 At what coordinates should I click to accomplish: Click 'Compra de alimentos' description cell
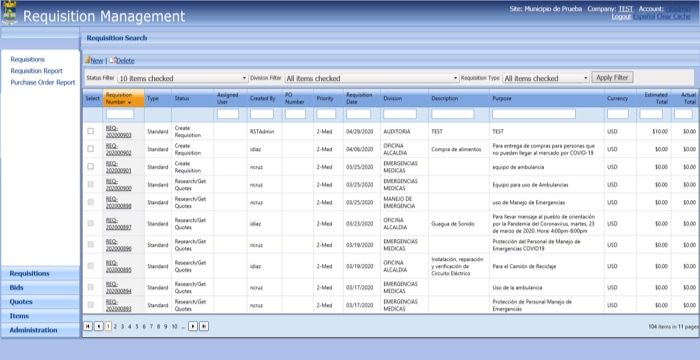tap(456, 149)
